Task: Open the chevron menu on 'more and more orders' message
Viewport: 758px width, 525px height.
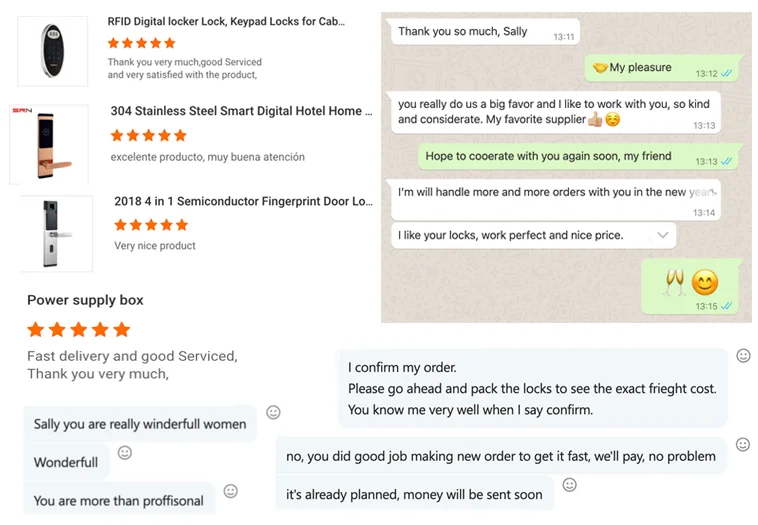Action: click(x=711, y=191)
